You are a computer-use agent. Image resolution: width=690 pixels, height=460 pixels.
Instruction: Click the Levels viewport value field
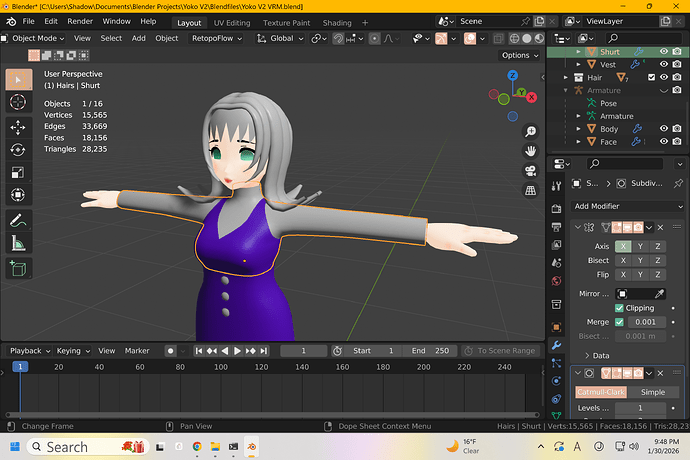(640, 408)
